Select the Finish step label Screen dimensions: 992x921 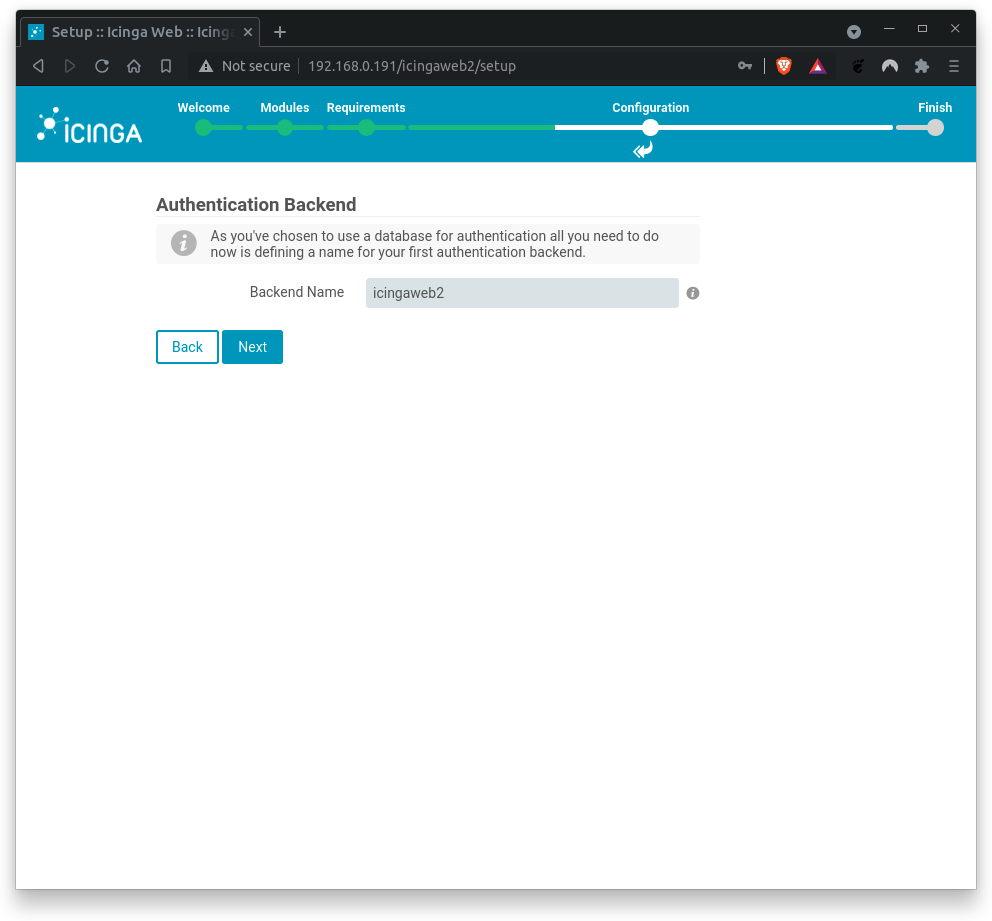coord(934,107)
